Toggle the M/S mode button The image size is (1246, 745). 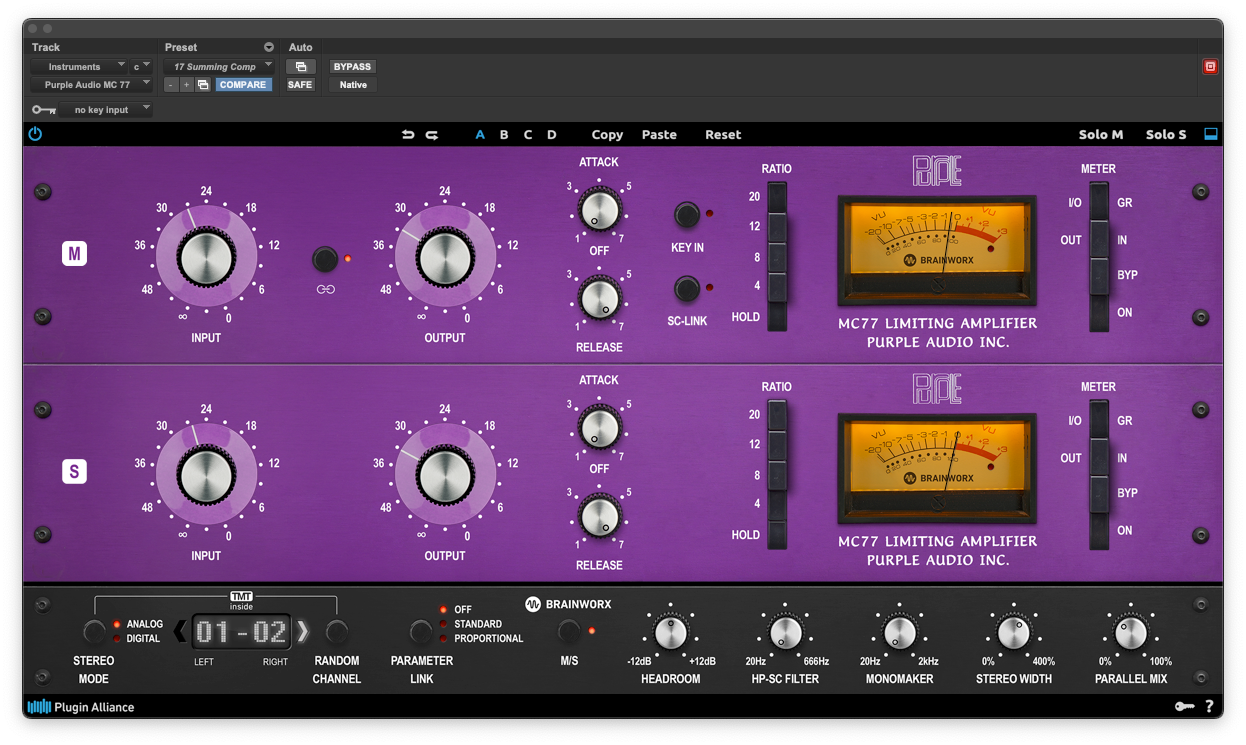point(568,631)
